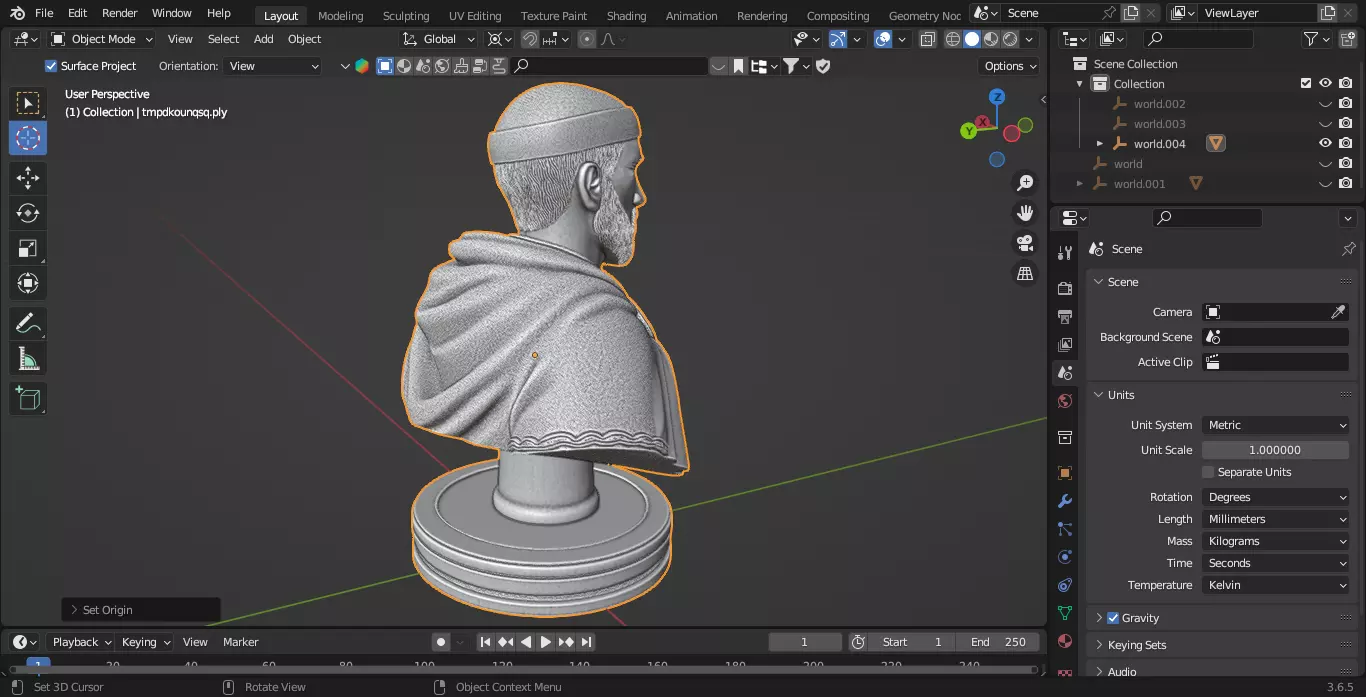The width and height of the screenshot is (1366, 697).
Task: Open the Physics properties tab
Action: 1065,557
